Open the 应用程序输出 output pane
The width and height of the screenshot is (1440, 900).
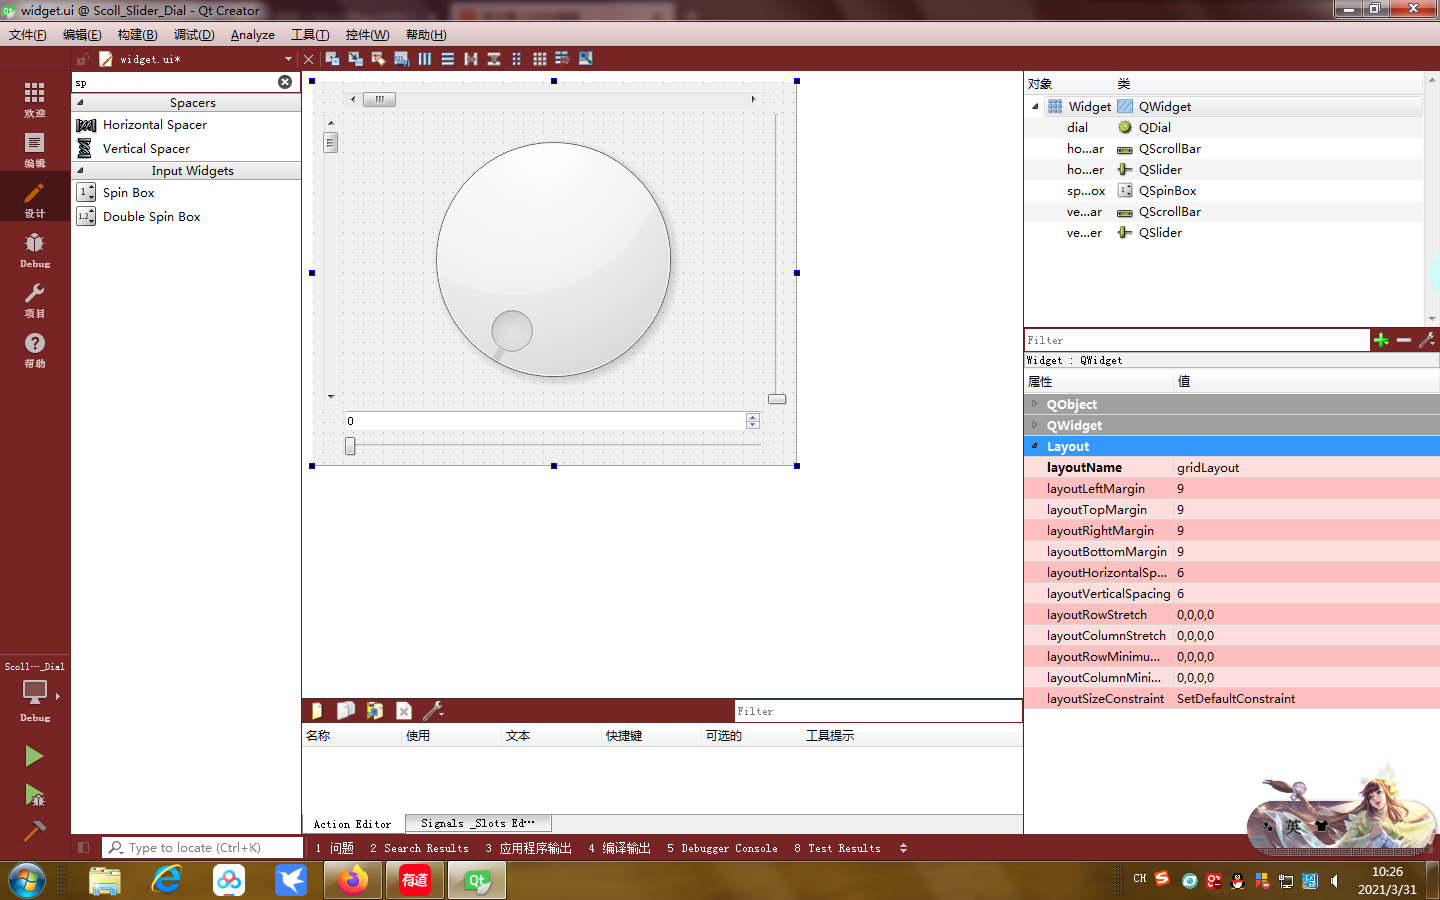click(536, 847)
